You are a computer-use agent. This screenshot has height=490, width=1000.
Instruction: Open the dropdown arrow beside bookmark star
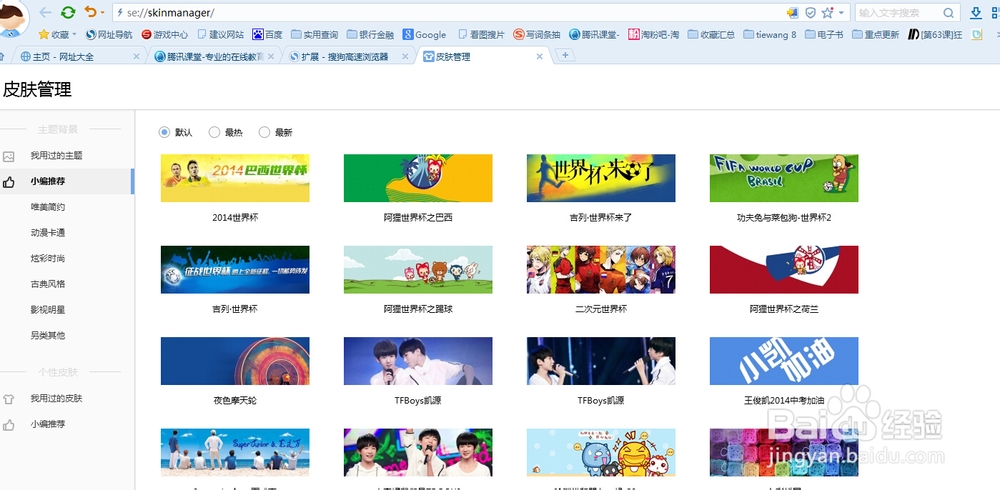point(841,12)
